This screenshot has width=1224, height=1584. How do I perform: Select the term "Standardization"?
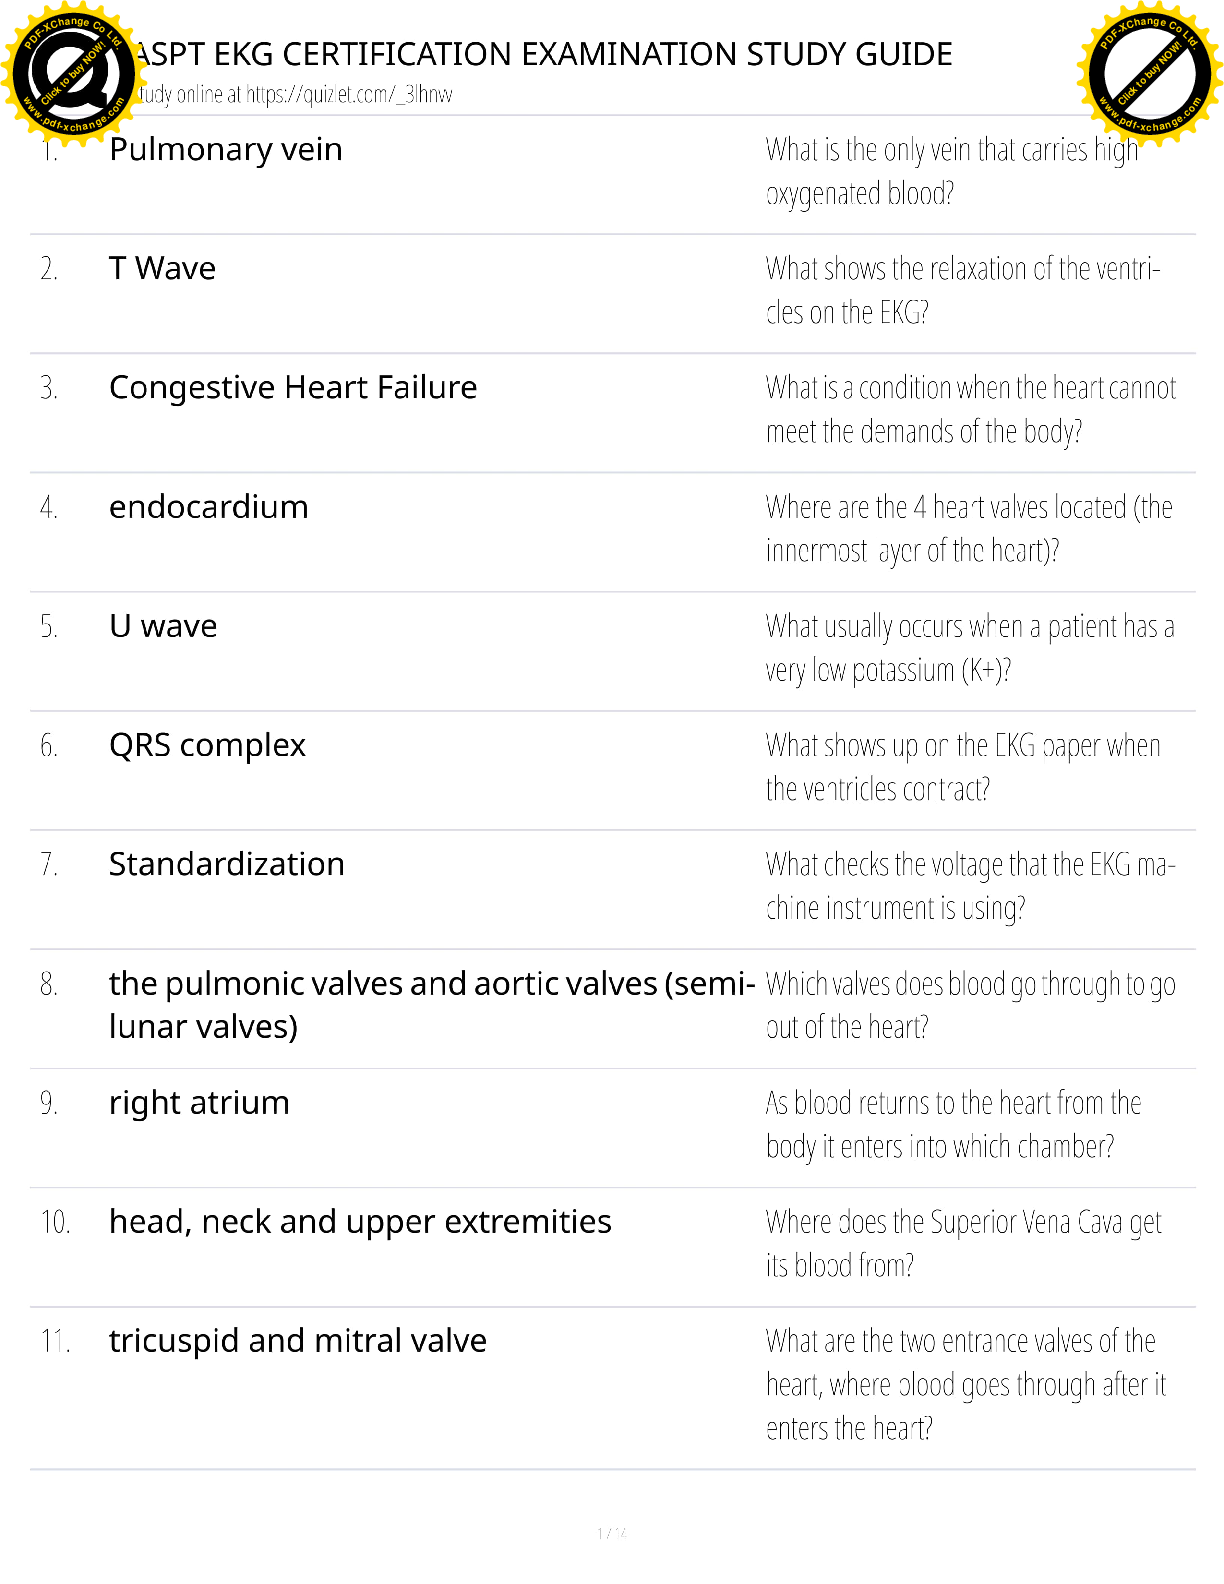pos(226,864)
